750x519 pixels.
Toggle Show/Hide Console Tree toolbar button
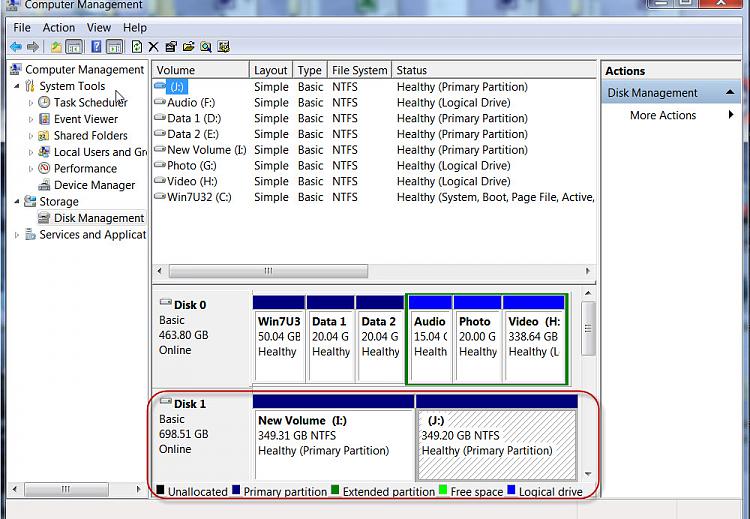point(74,47)
